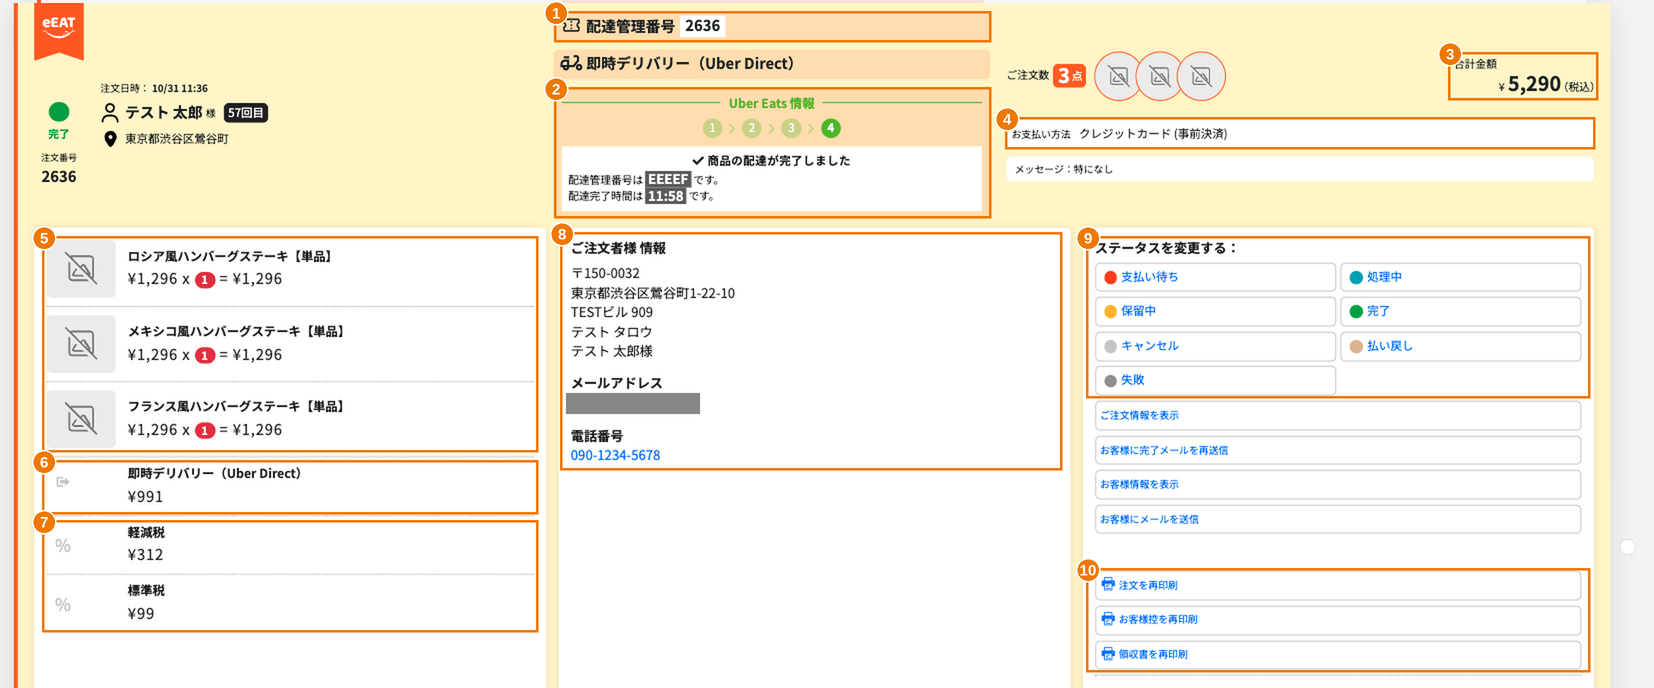Click the メキシコ風ハンバーグステーキ no-image thumbnail
This screenshot has height=688, width=1654.
pos(81,344)
